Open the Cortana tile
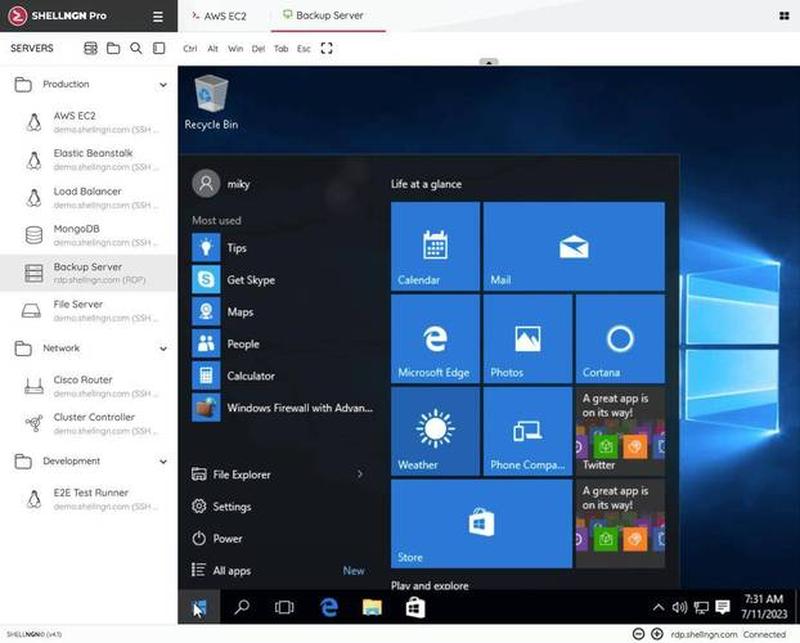Viewport: 800px width, 643px height. coord(620,339)
